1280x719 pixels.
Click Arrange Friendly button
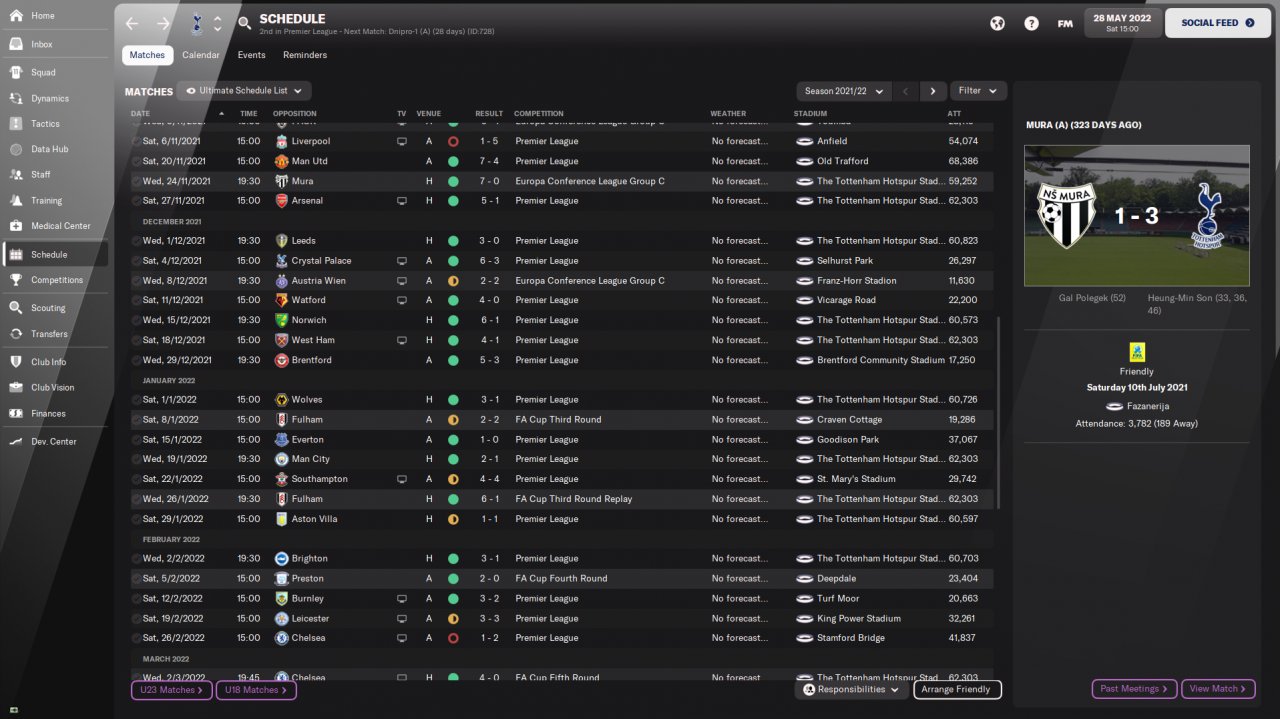pos(956,689)
